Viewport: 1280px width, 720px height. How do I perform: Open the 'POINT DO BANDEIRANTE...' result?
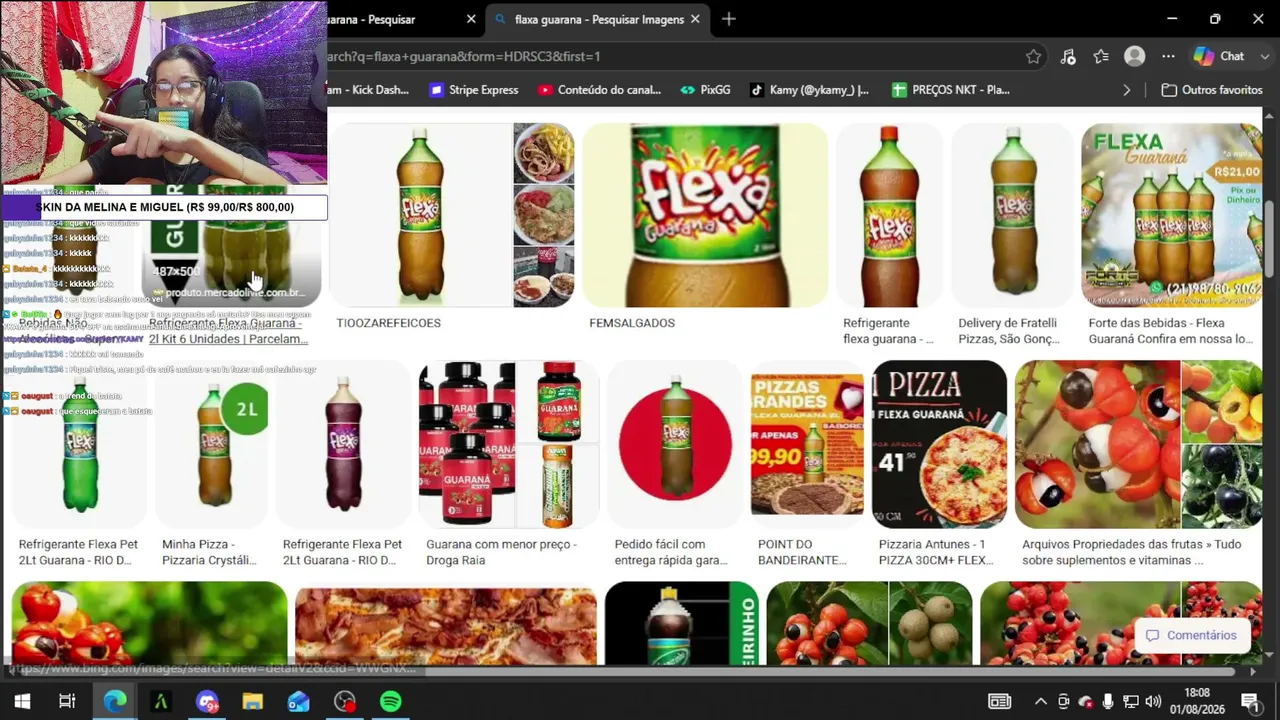pos(802,552)
